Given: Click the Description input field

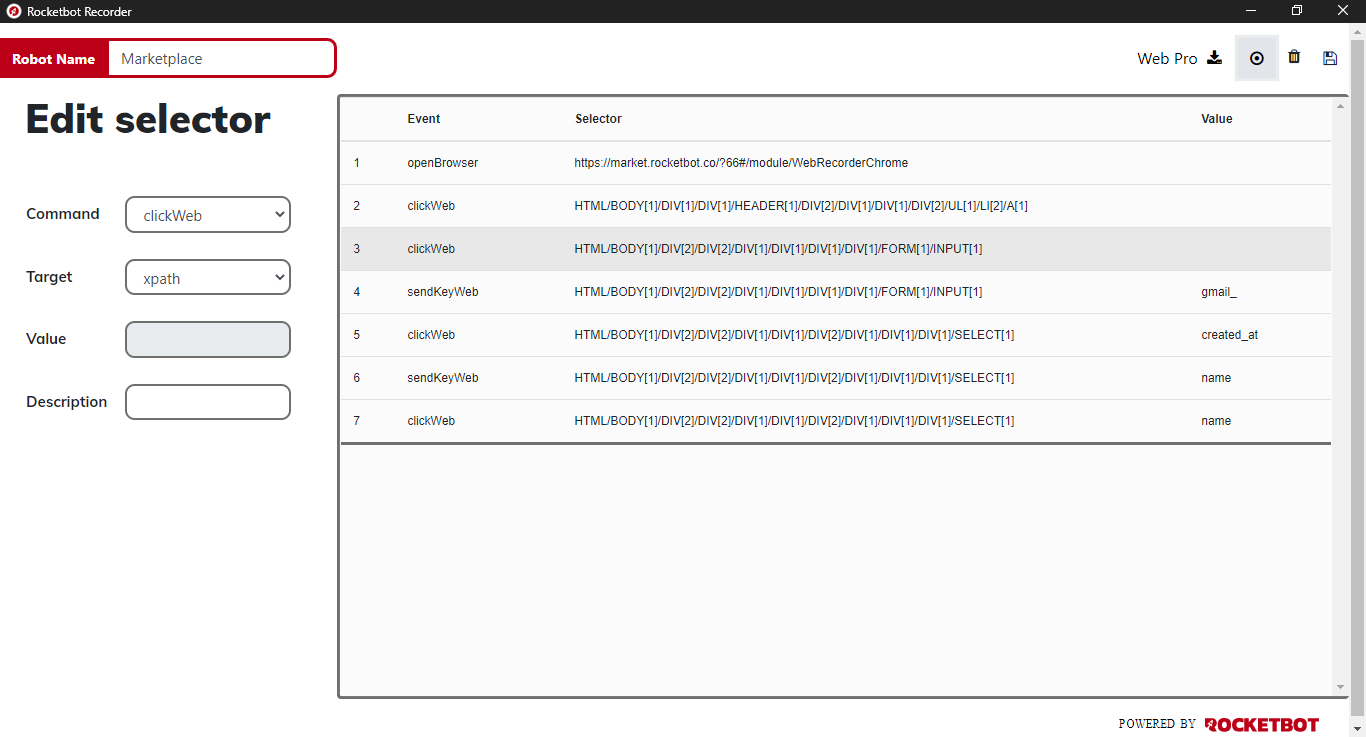Looking at the screenshot, I should coord(208,402).
